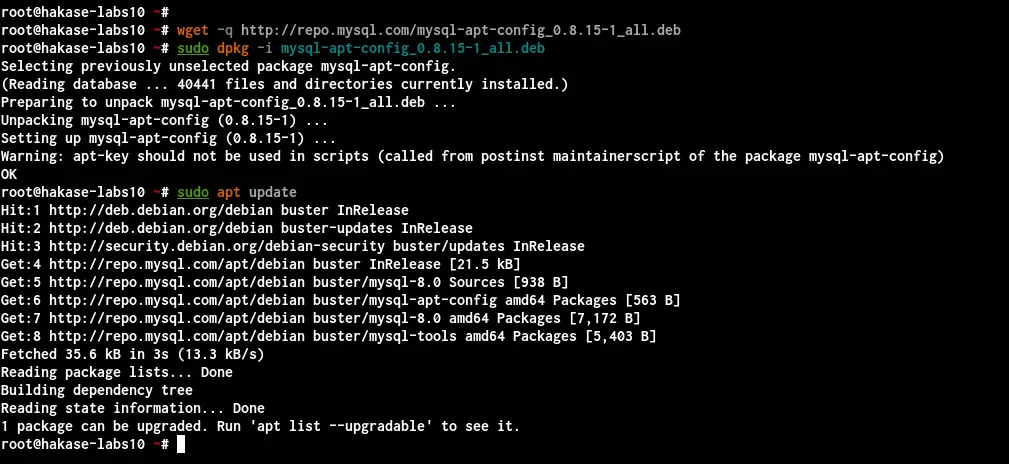The image size is (1009, 464).
Task: Click the 'Fetched 35.6 kB' summary line
Action: pos(133,354)
